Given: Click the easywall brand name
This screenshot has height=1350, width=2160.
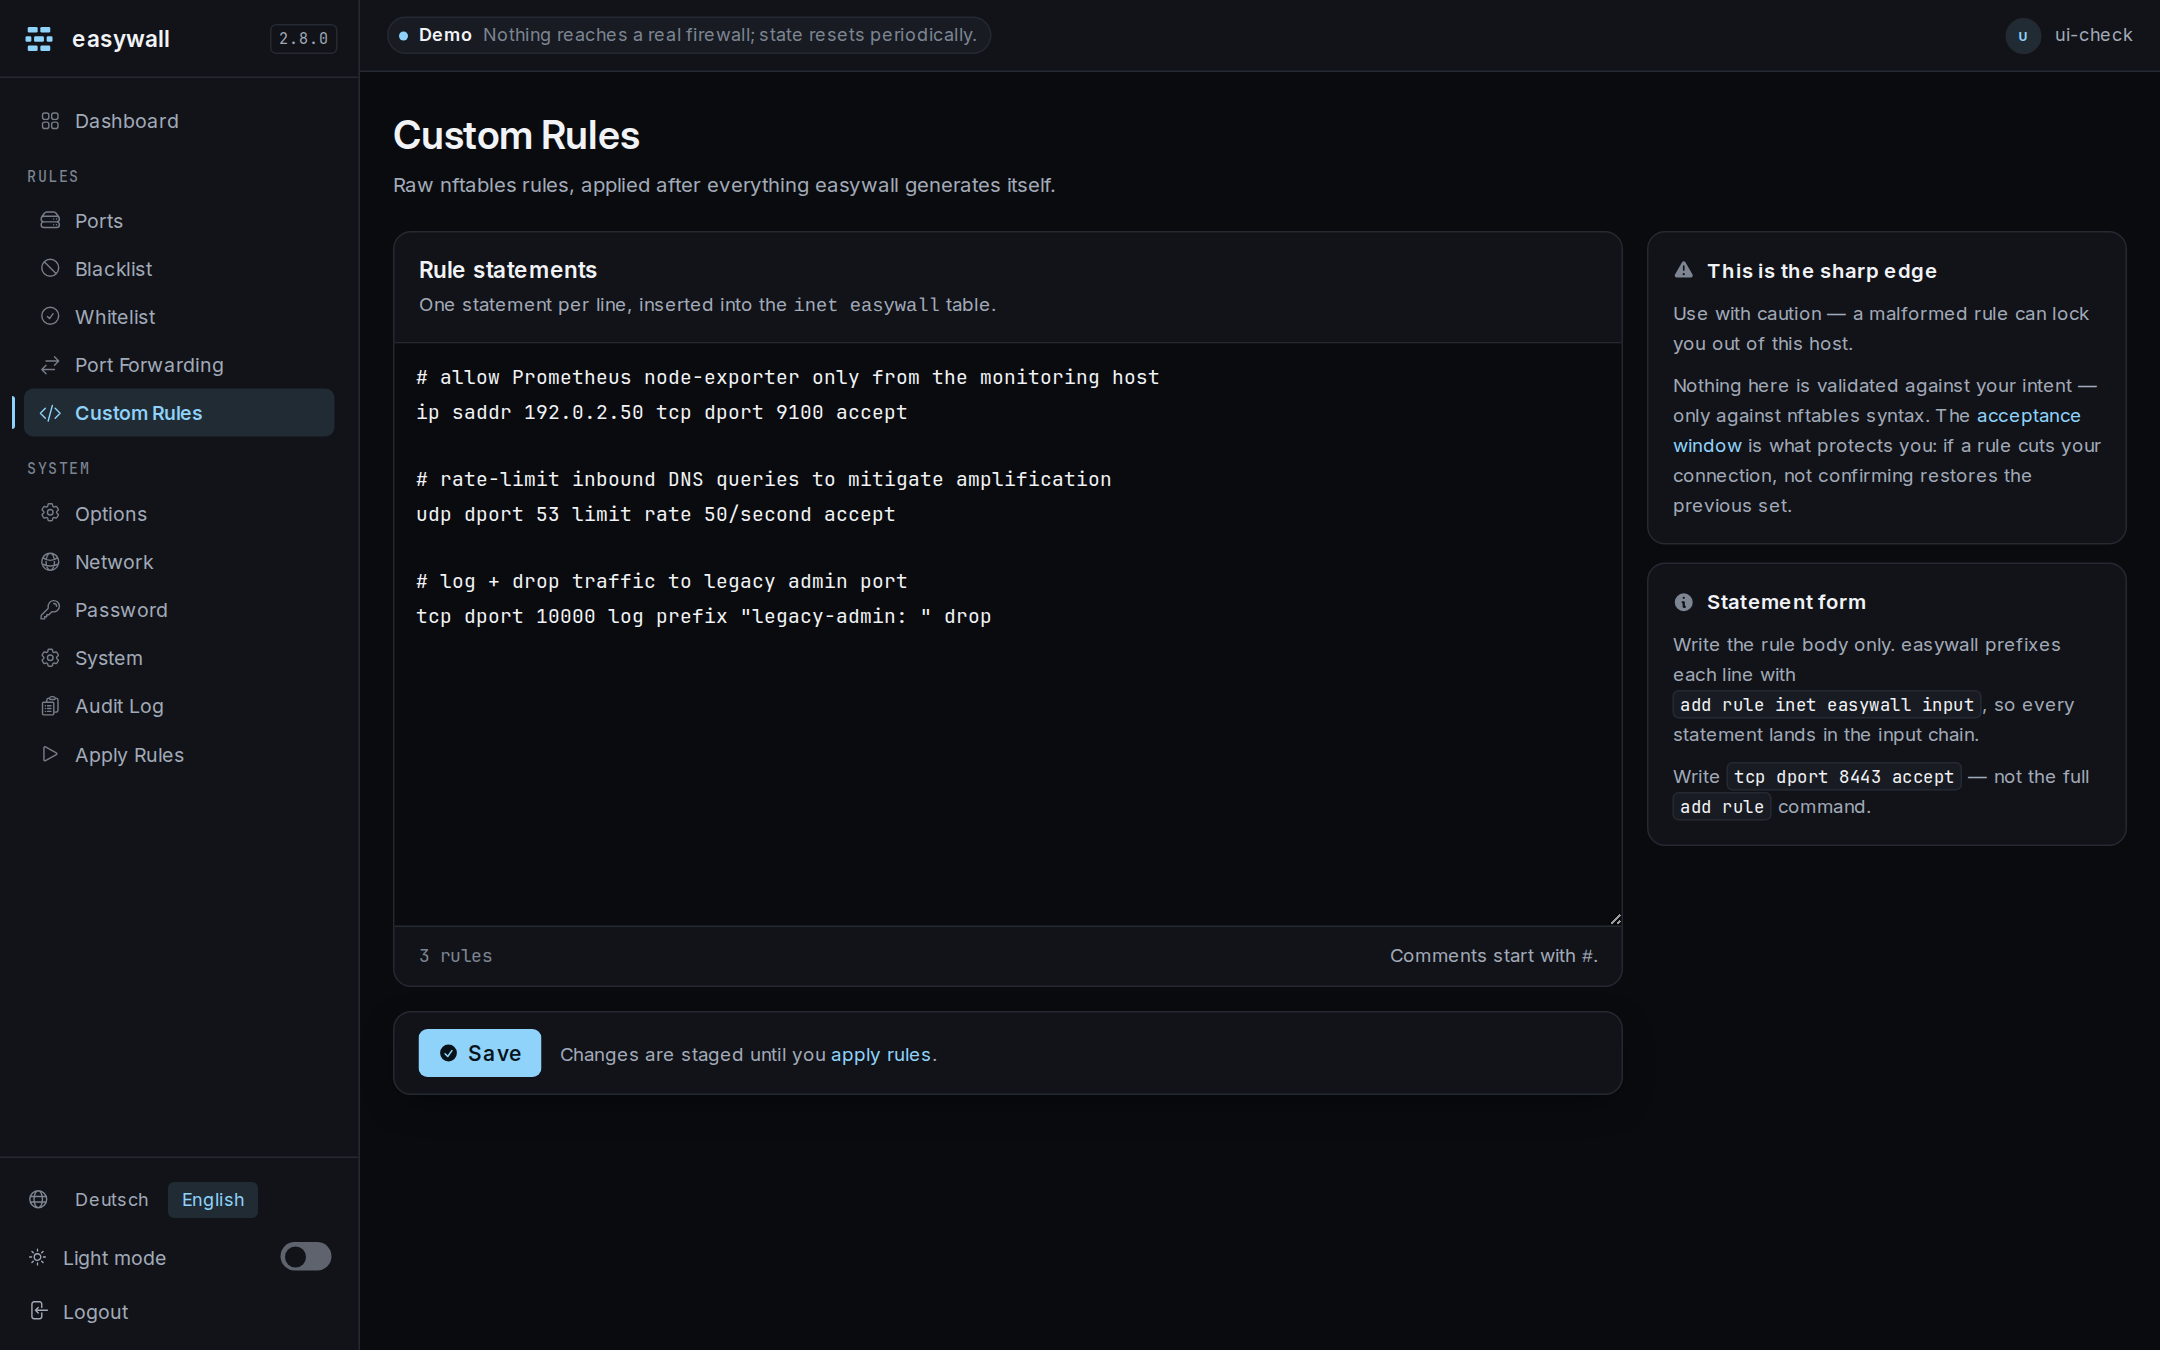Looking at the screenshot, I should click(121, 39).
